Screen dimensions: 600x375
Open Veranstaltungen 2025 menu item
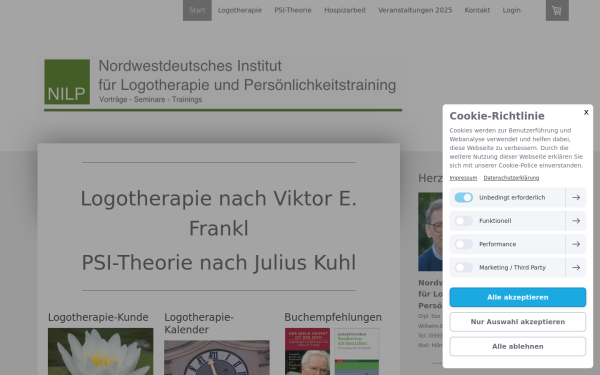(x=415, y=10)
